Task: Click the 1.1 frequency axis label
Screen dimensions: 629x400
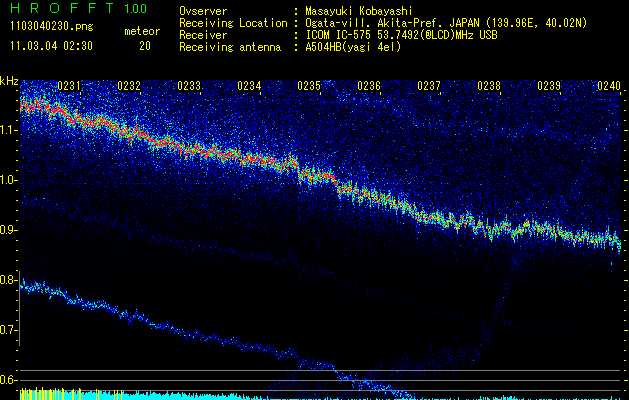Action: [x=9, y=130]
